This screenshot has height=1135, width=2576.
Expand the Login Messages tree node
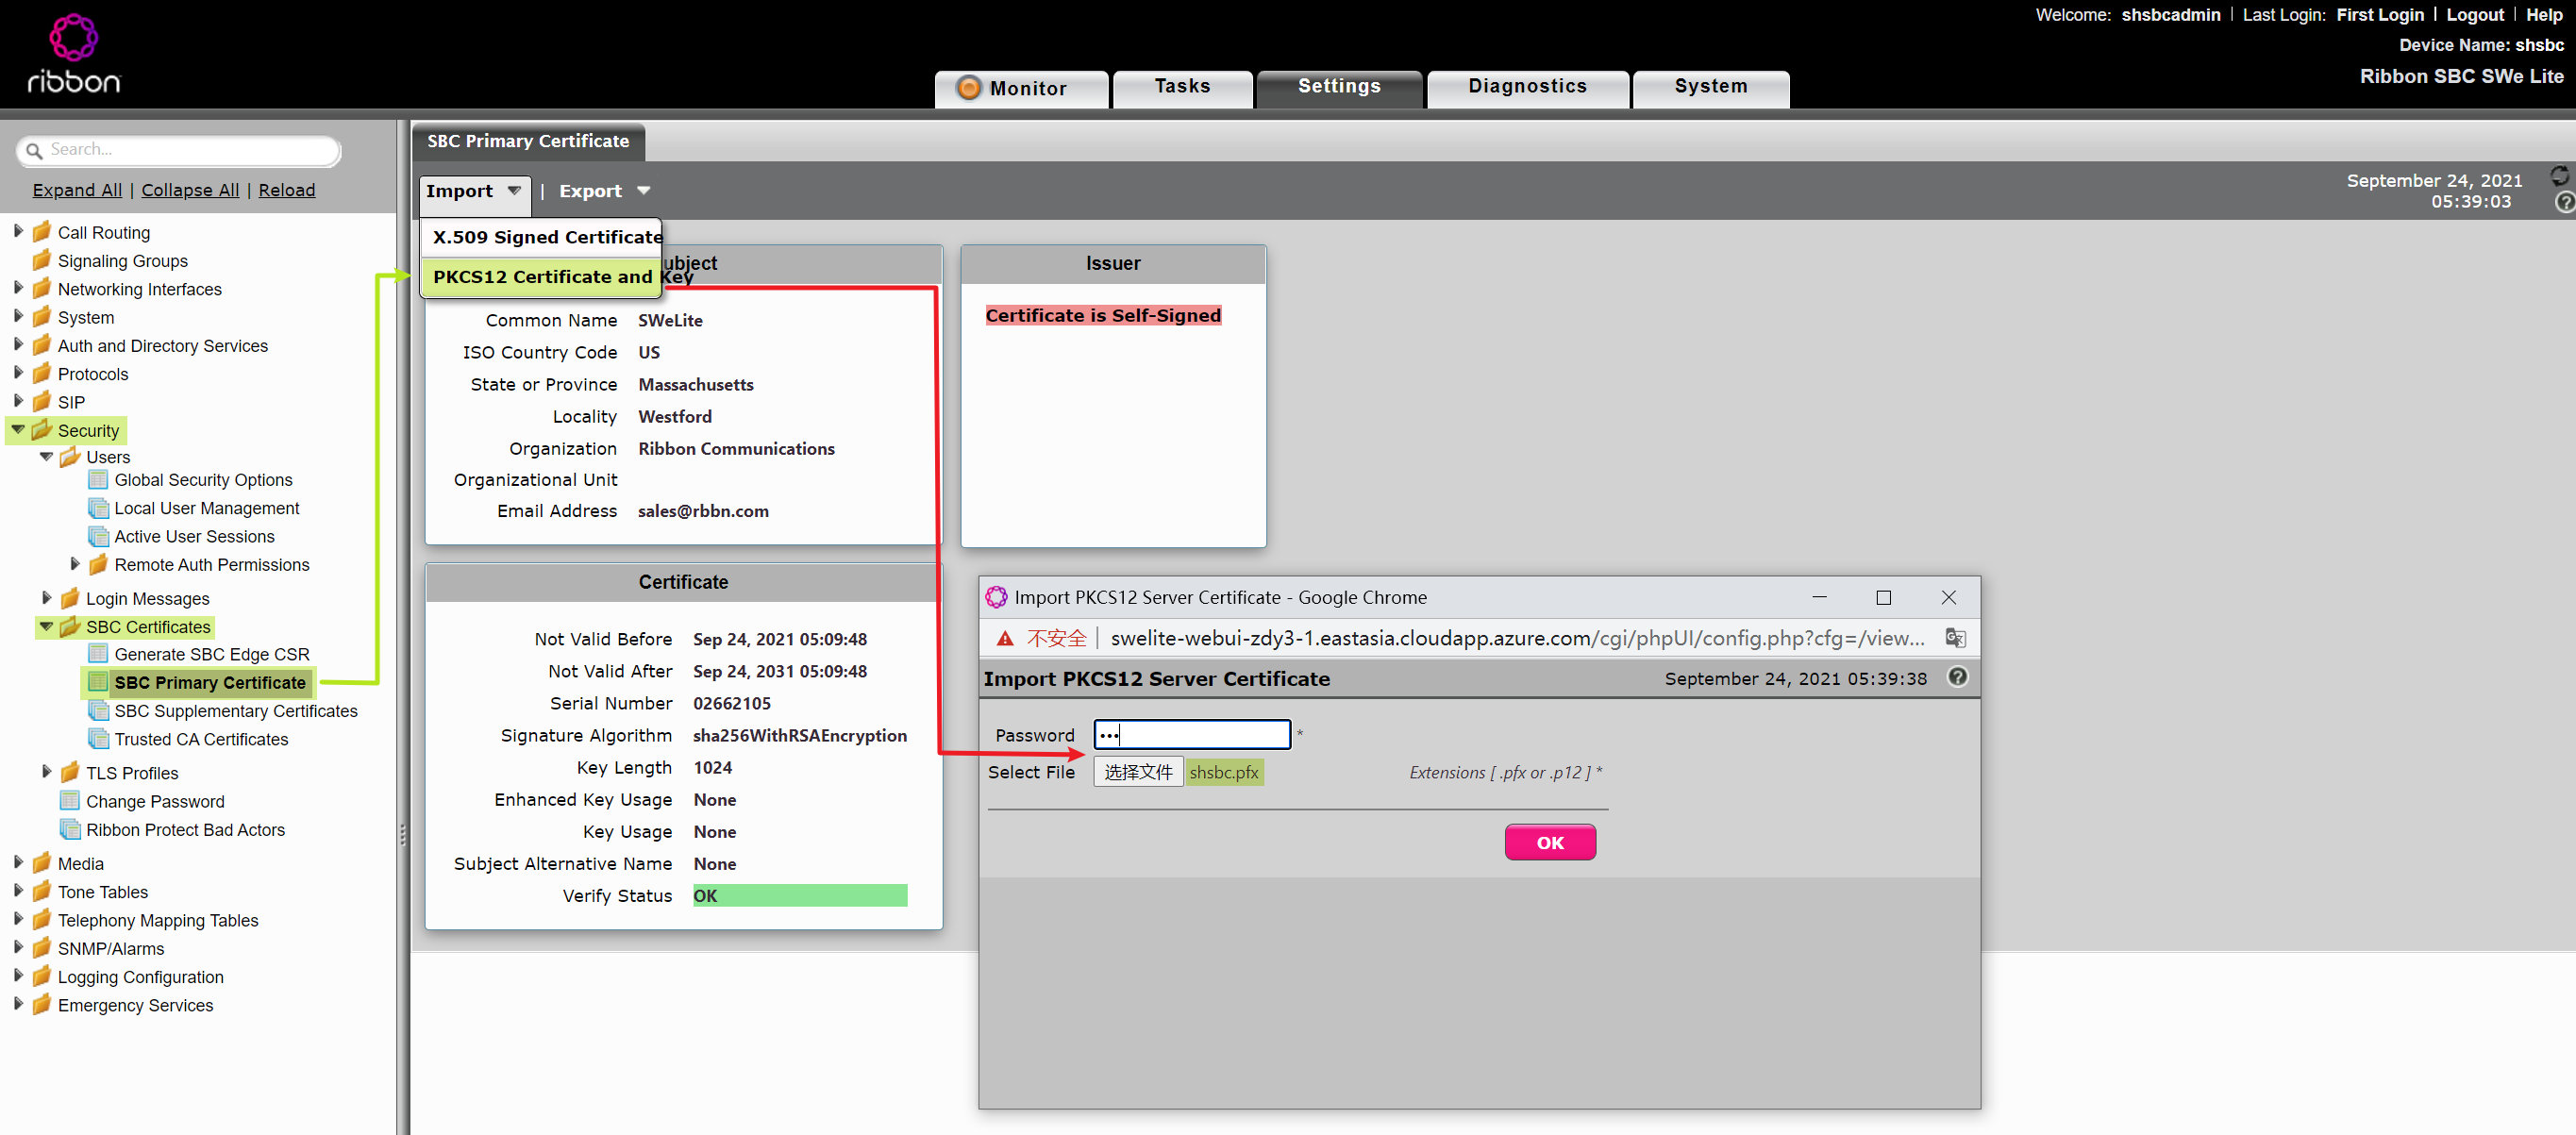pos(46,597)
